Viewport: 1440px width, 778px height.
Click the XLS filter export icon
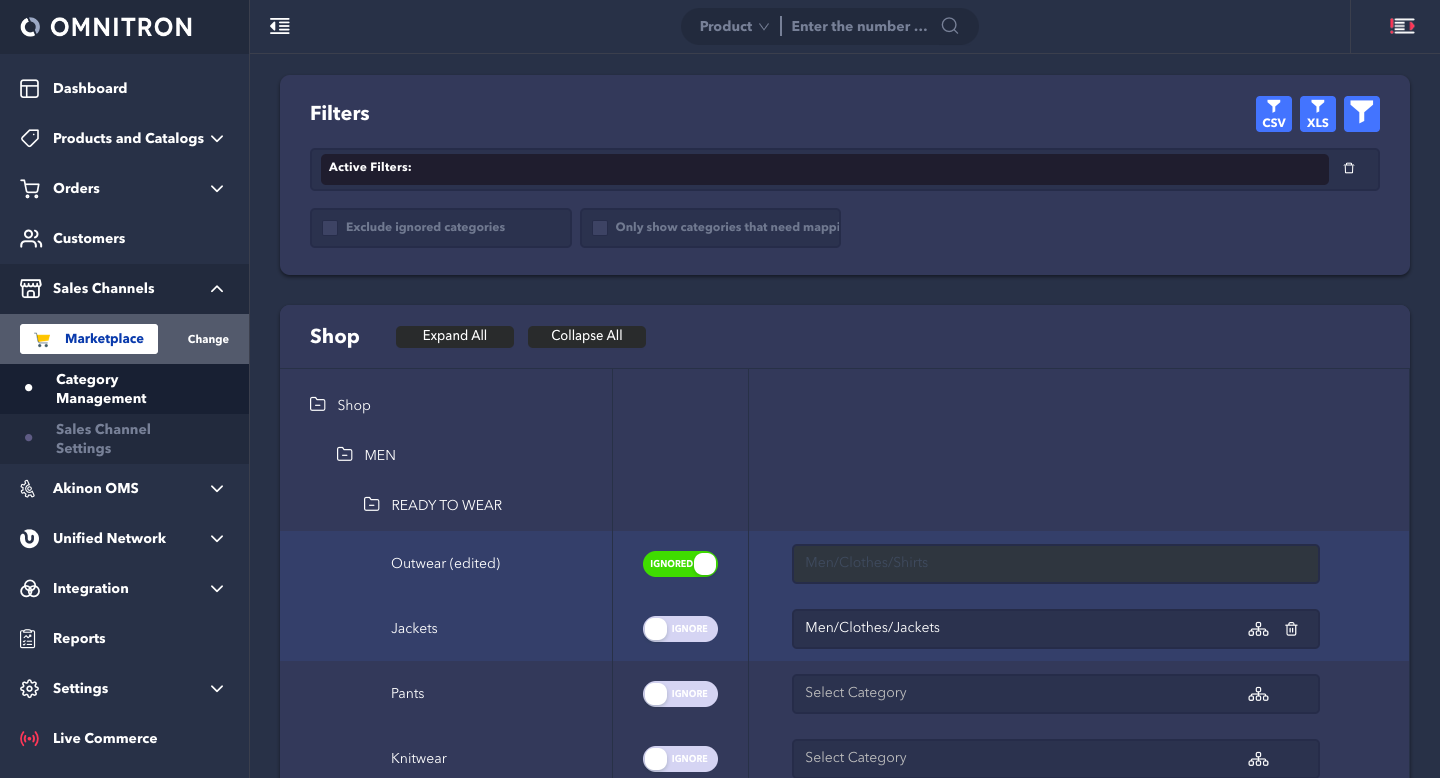point(1317,114)
